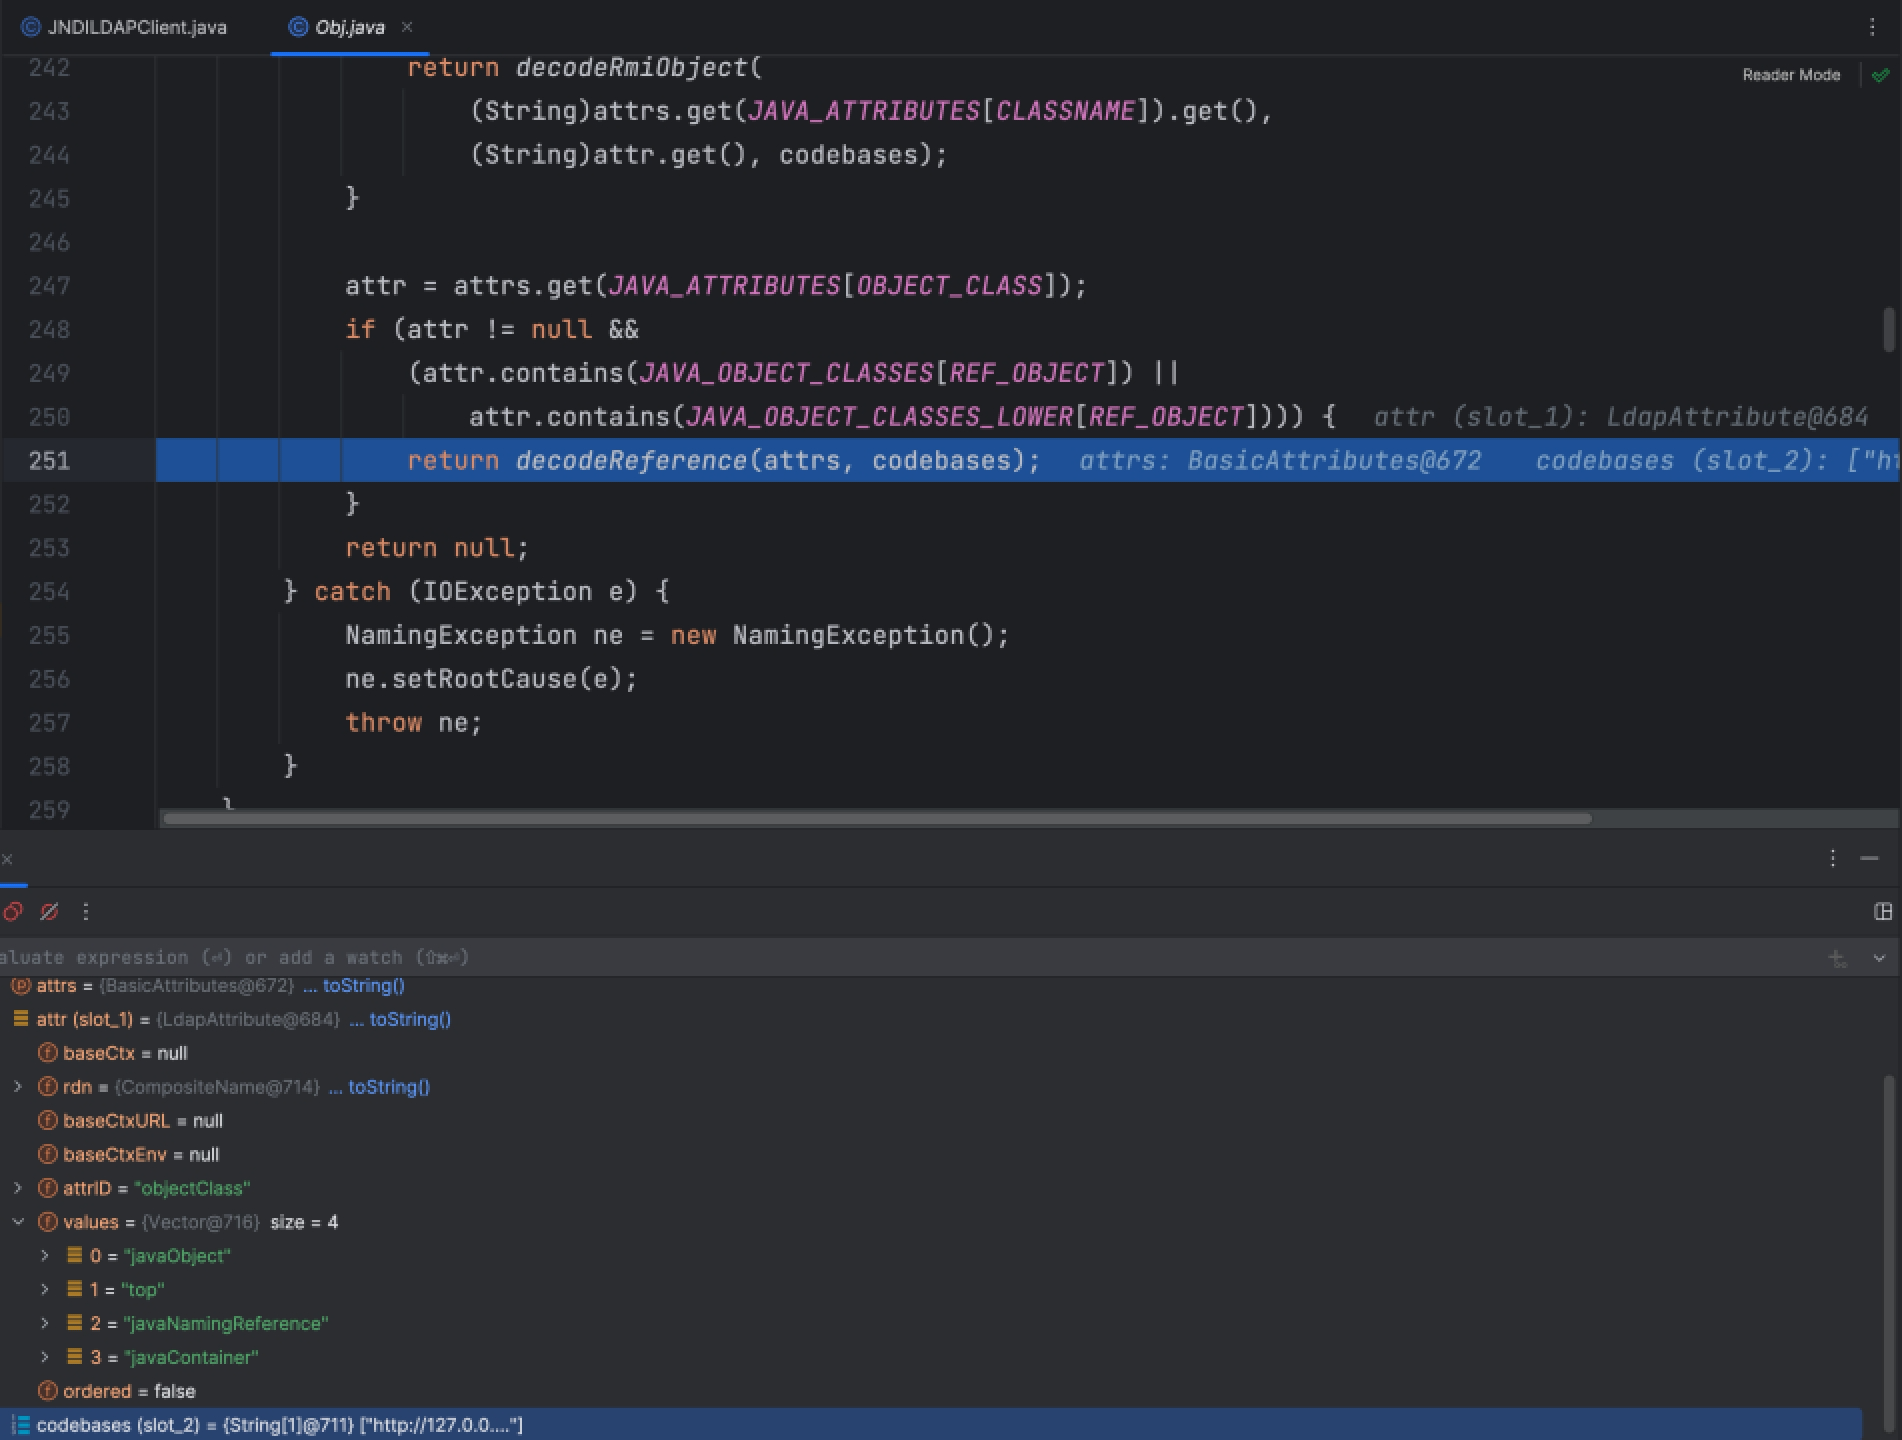This screenshot has width=1902, height=1440.
Task: Click inline hint attr (slot_1): LdapAttribute@684
Action: (x=1620, y=417)
